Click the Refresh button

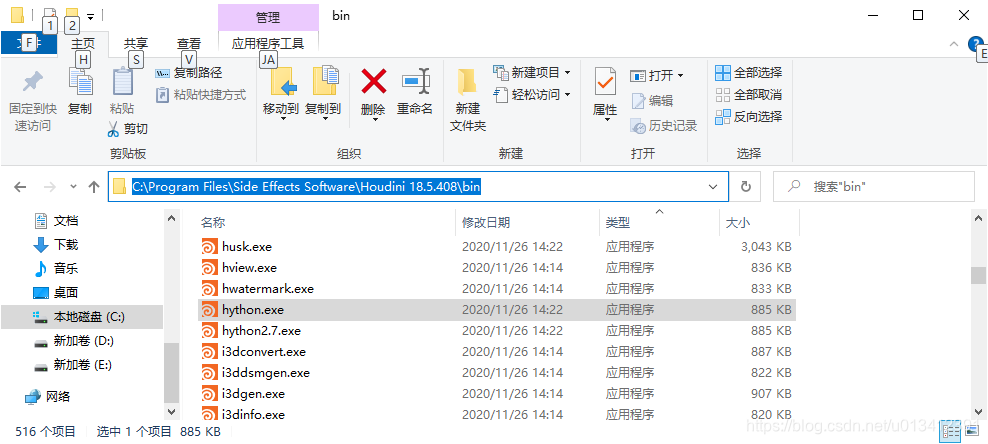coord(746,187)
